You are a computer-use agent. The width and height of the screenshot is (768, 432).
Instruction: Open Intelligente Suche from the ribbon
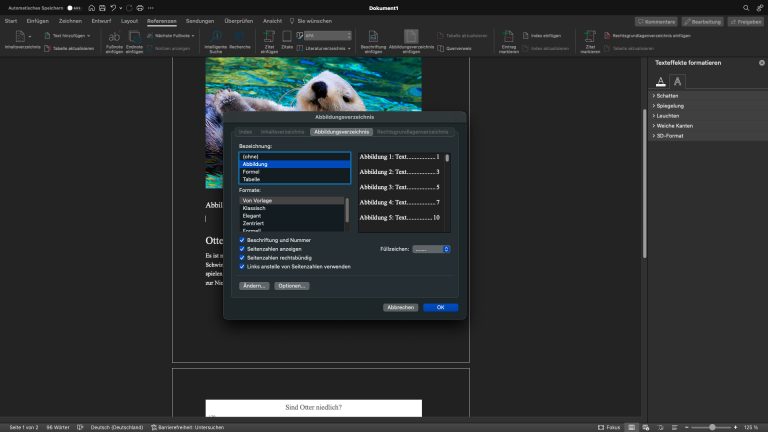pos(214,37)
